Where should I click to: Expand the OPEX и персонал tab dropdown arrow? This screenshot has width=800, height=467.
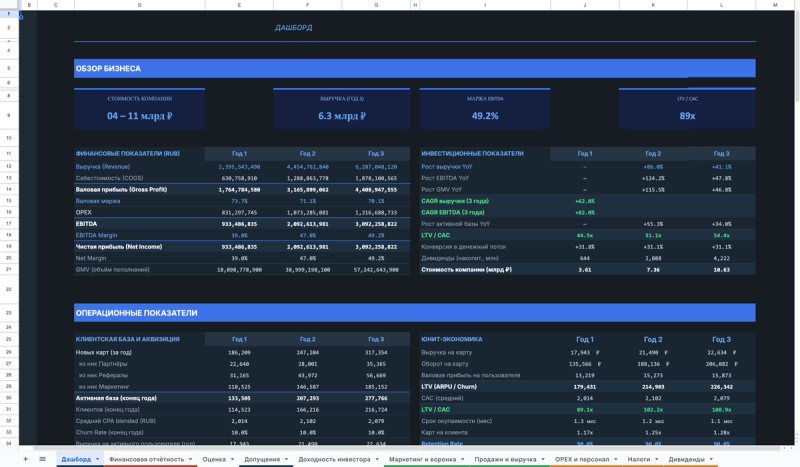[x=616, y=459]
